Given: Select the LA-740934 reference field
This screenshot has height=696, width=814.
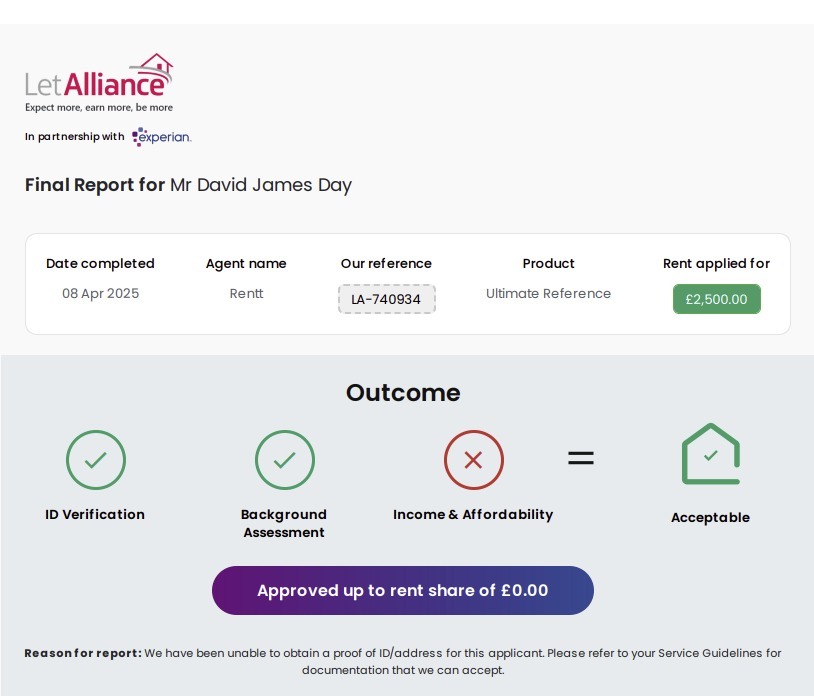Looking at the screenshot, I should pyautogui.click(x=386, y=299).
